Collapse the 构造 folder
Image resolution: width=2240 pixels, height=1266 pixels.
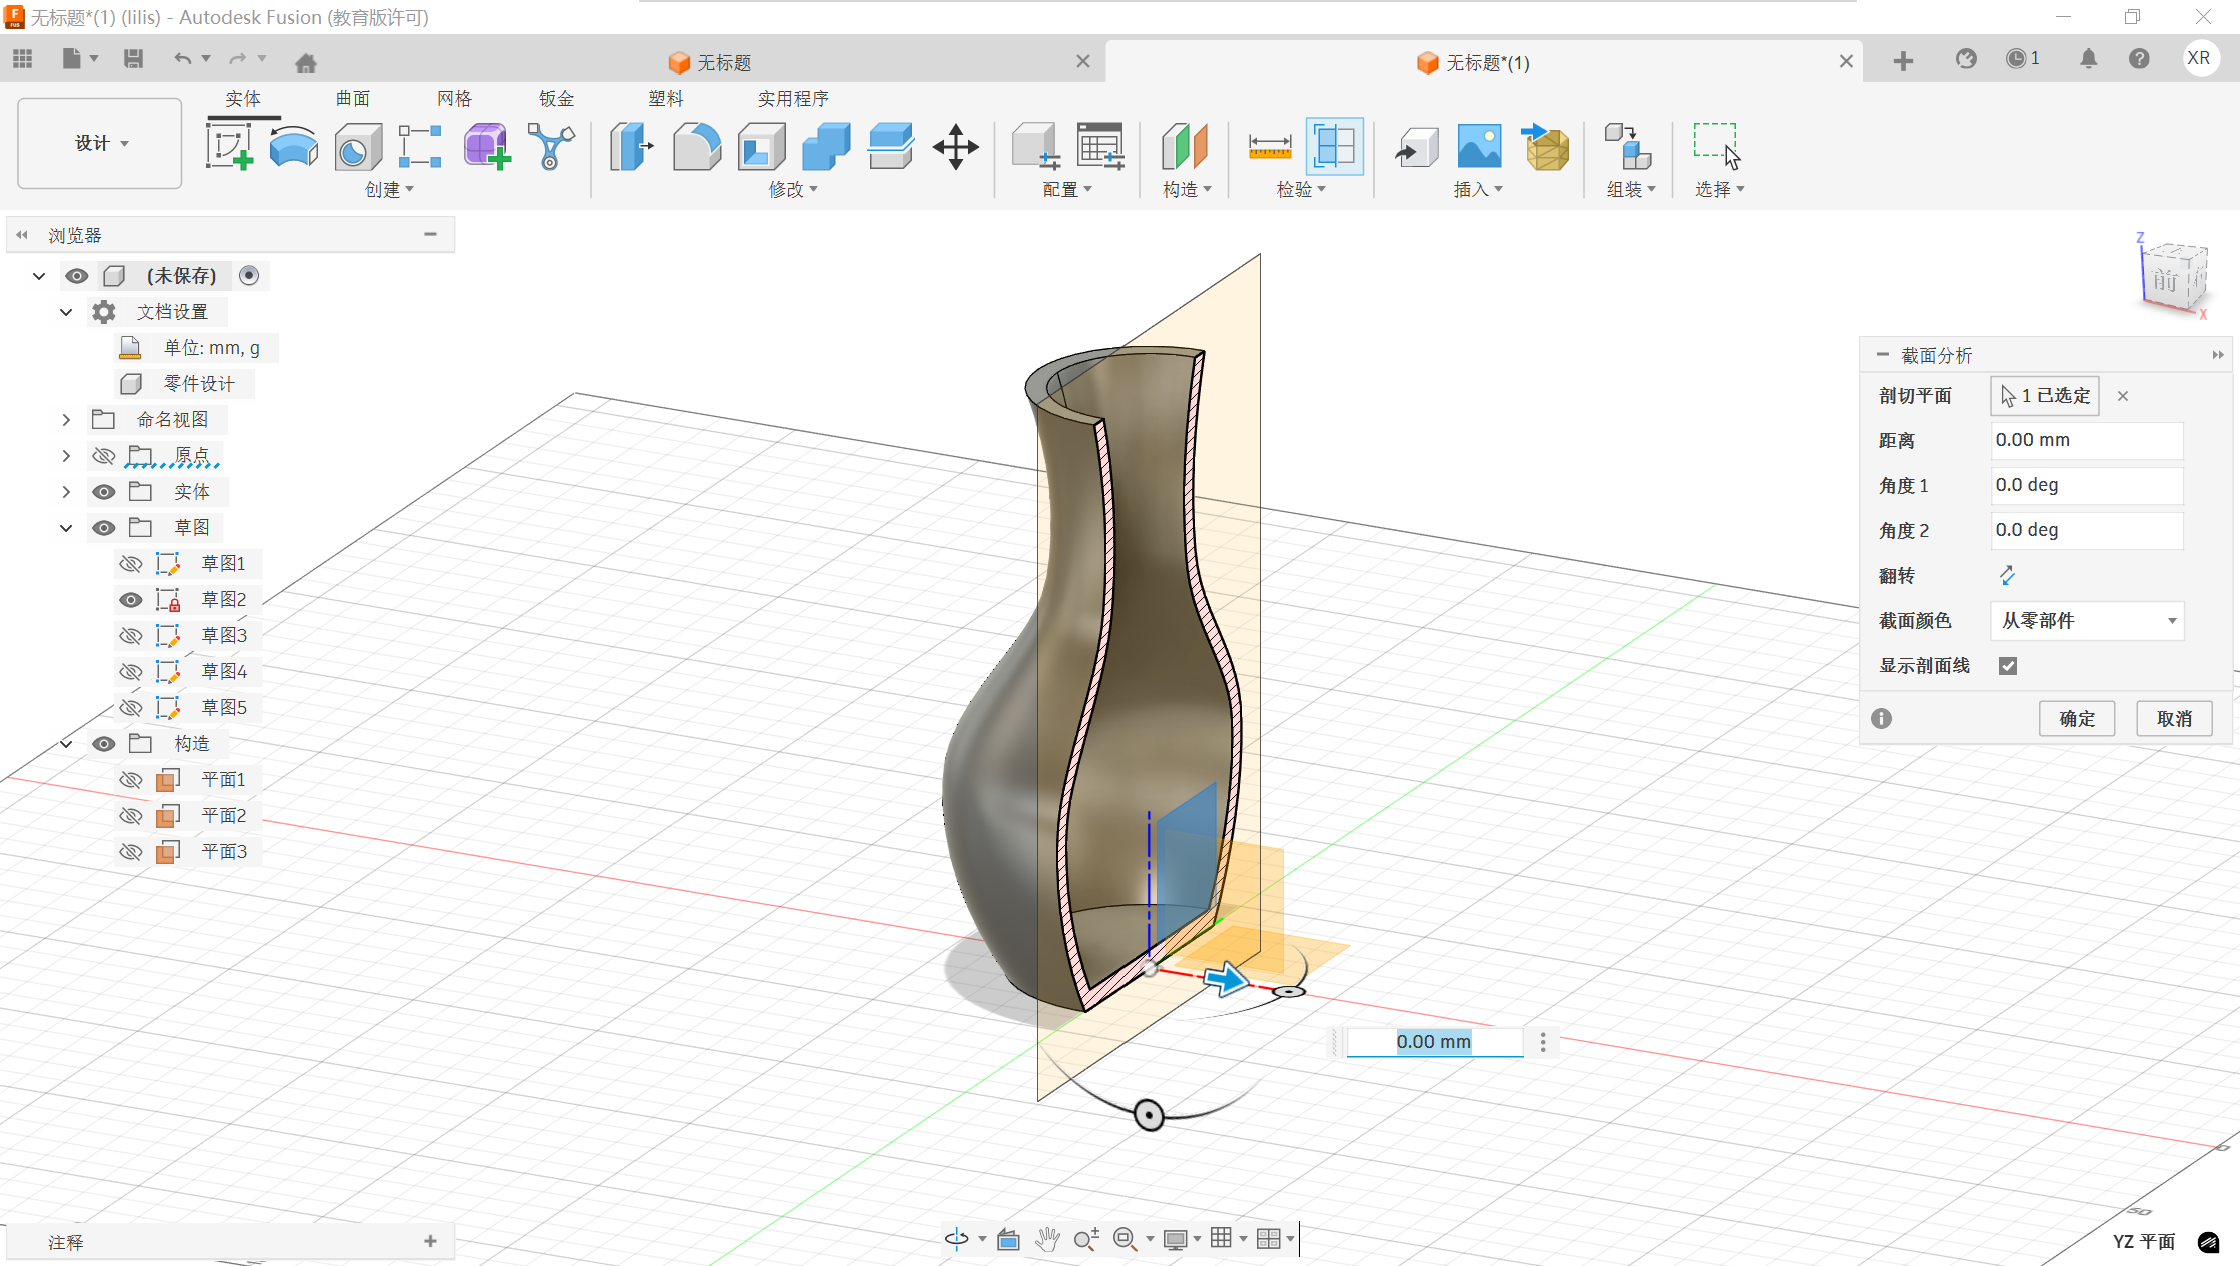tap(66, 744)
